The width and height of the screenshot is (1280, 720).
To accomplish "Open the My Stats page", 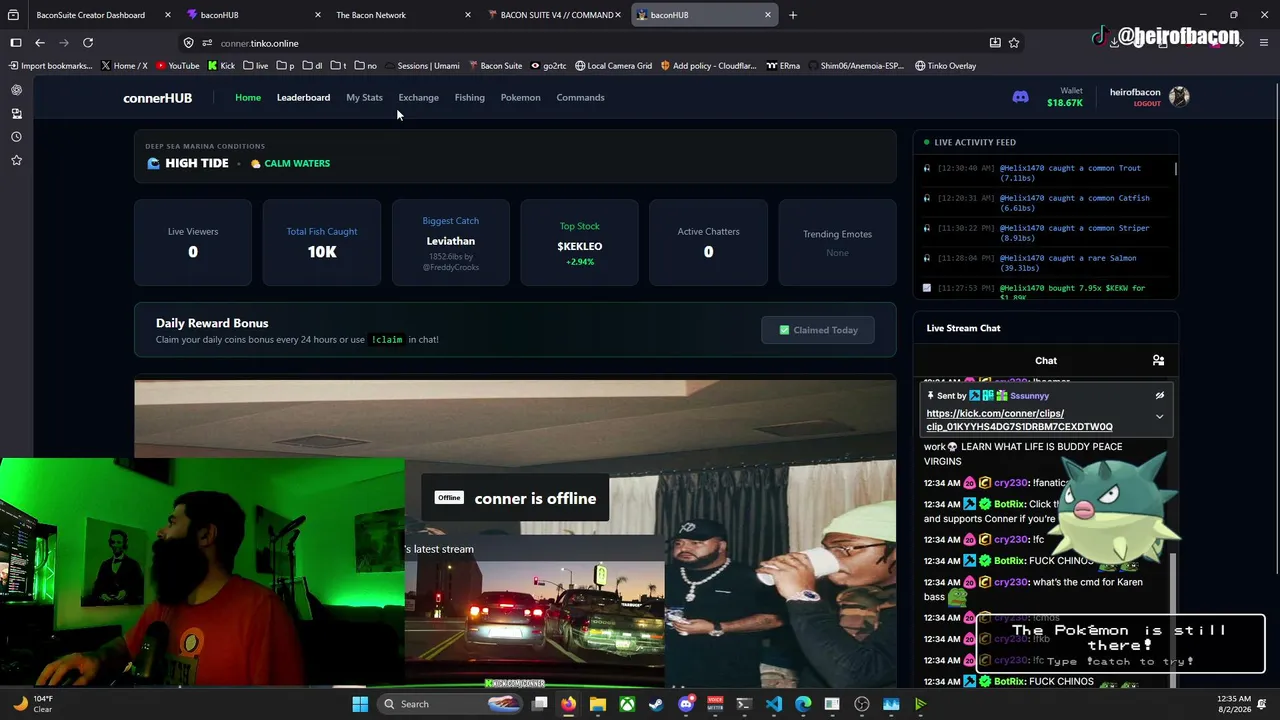I will click(364, 98).
